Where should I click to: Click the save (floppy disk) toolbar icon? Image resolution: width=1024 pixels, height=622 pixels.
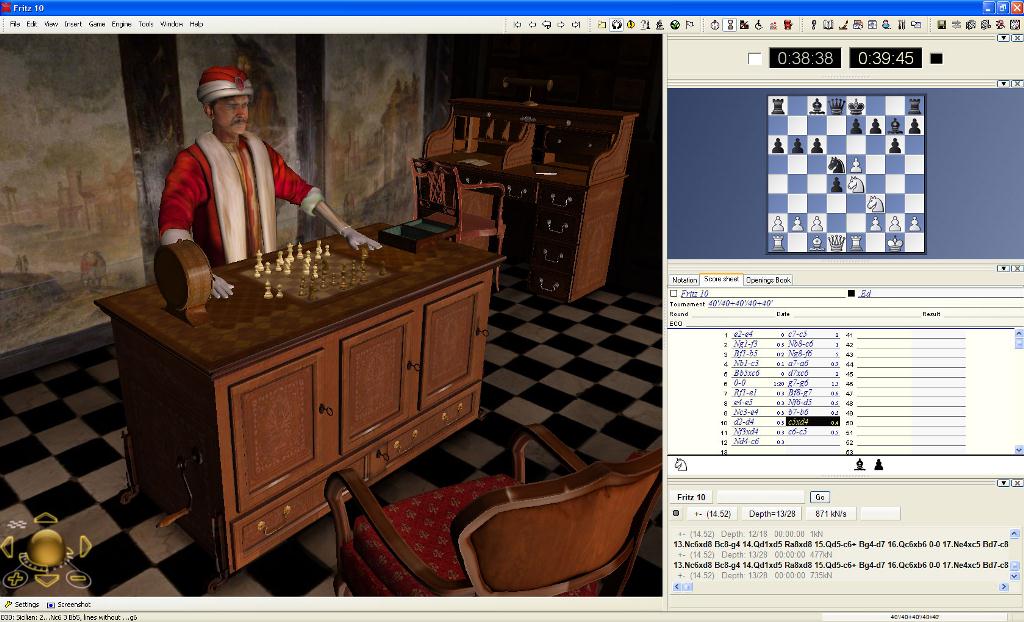point(941,24)
